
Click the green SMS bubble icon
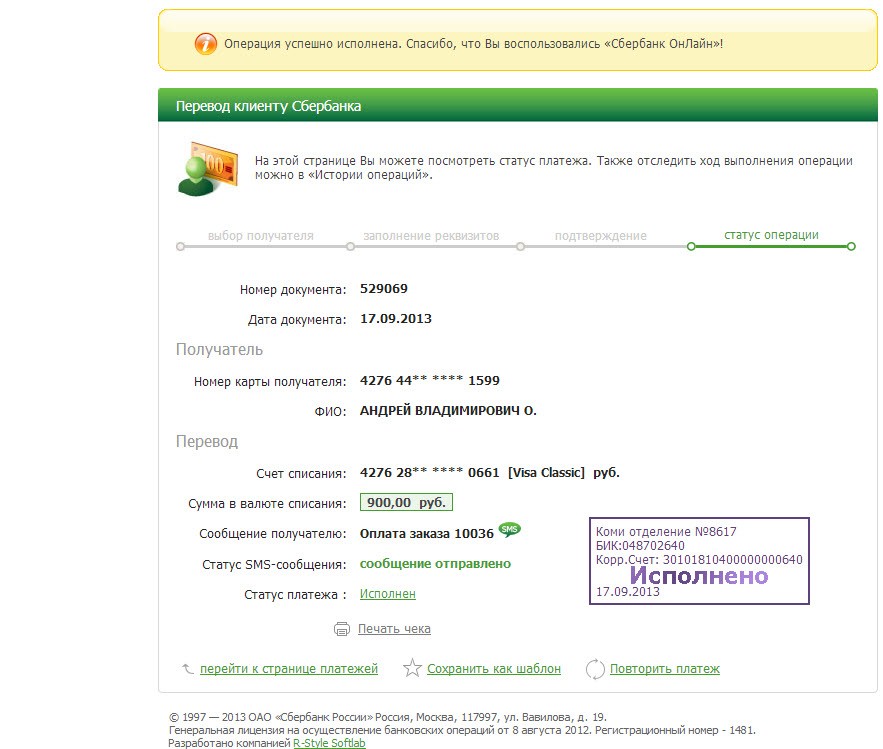pyautogui.click(x=510, y=529)
